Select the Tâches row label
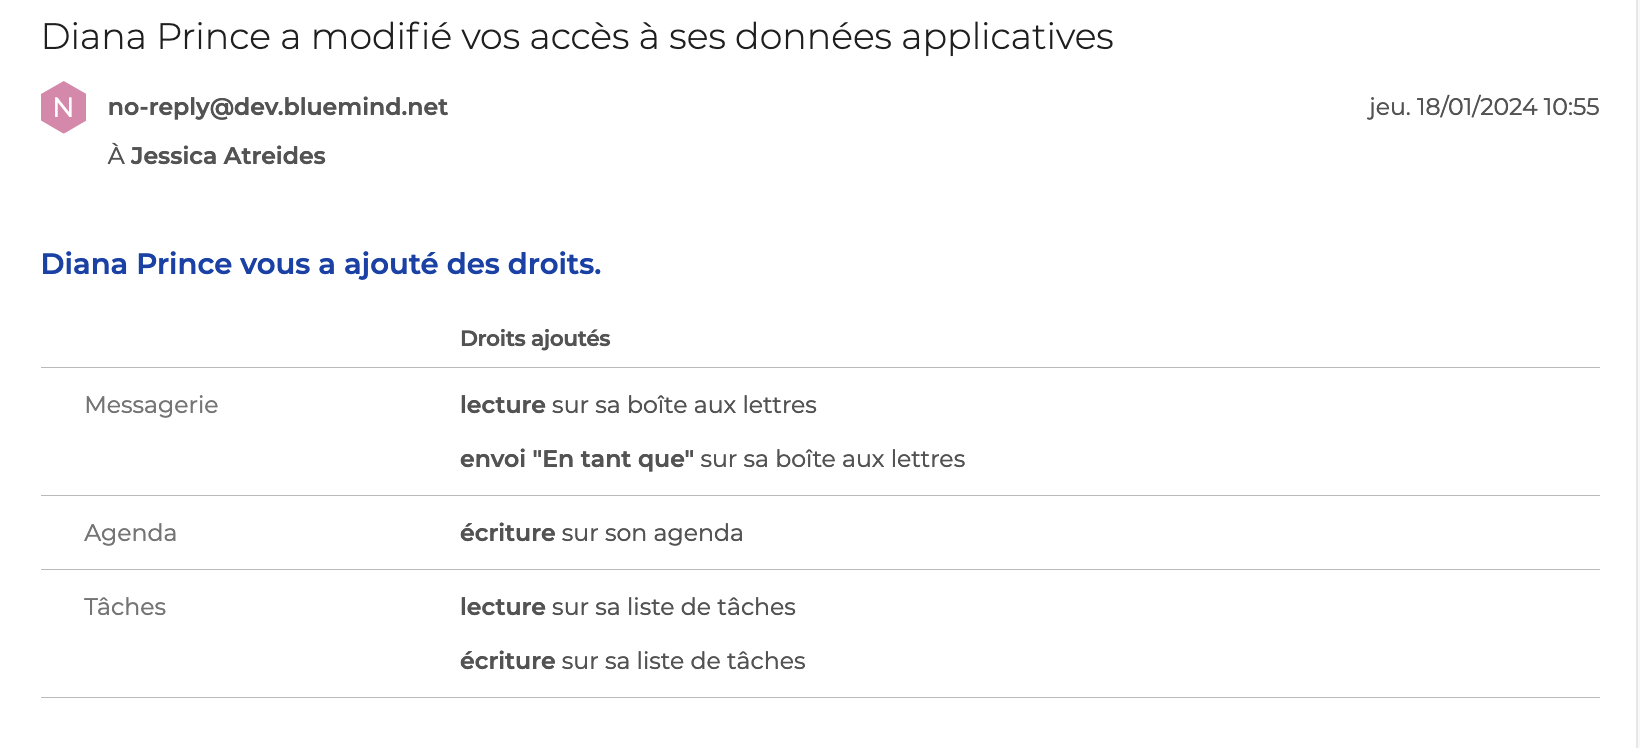 coord(125,607)
